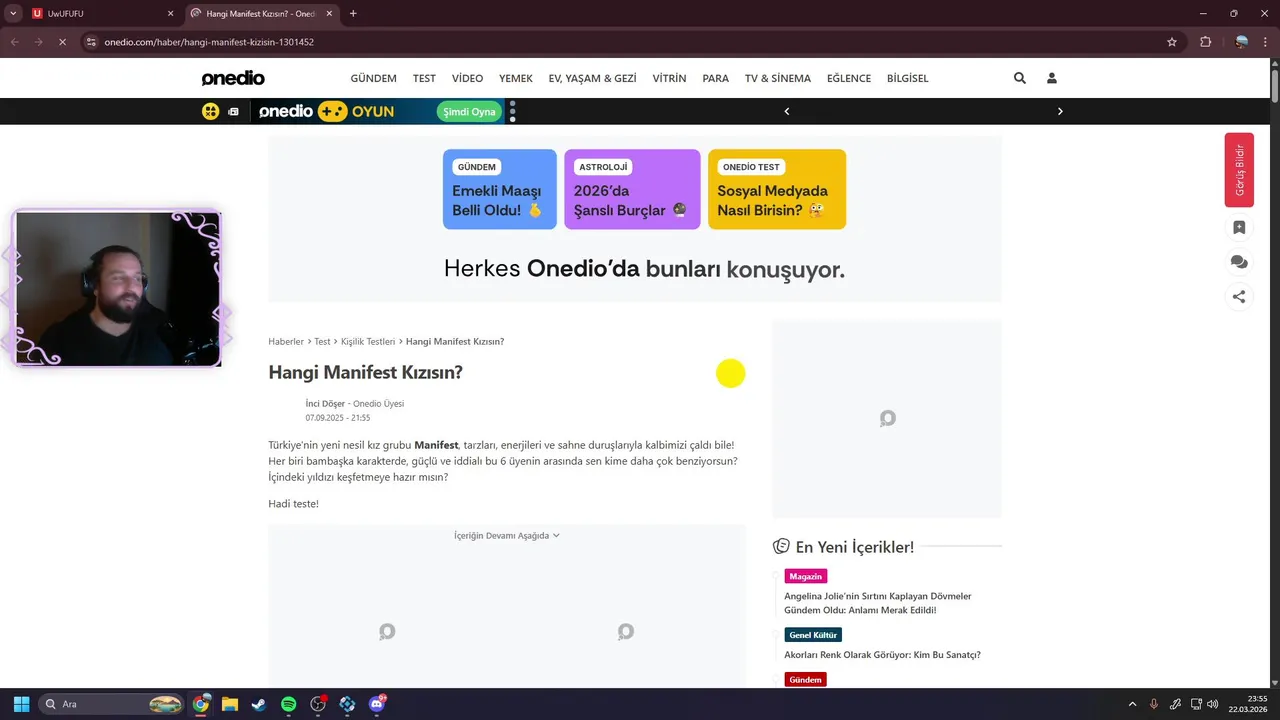Open Sosyal Medyada Nasıl Birisin card
This screenshot has width=1280, height=720.
[x=777, y=189]
